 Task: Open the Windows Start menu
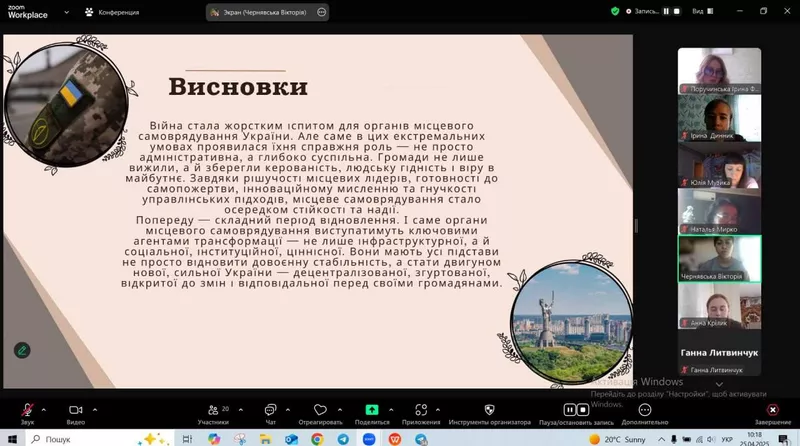[x=12, y=439]
